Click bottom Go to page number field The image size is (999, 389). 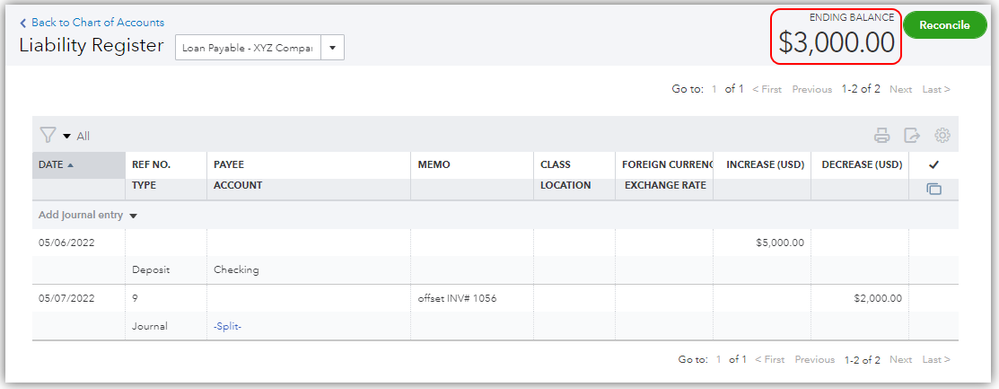pyautogui.click(x=719, y=360)
